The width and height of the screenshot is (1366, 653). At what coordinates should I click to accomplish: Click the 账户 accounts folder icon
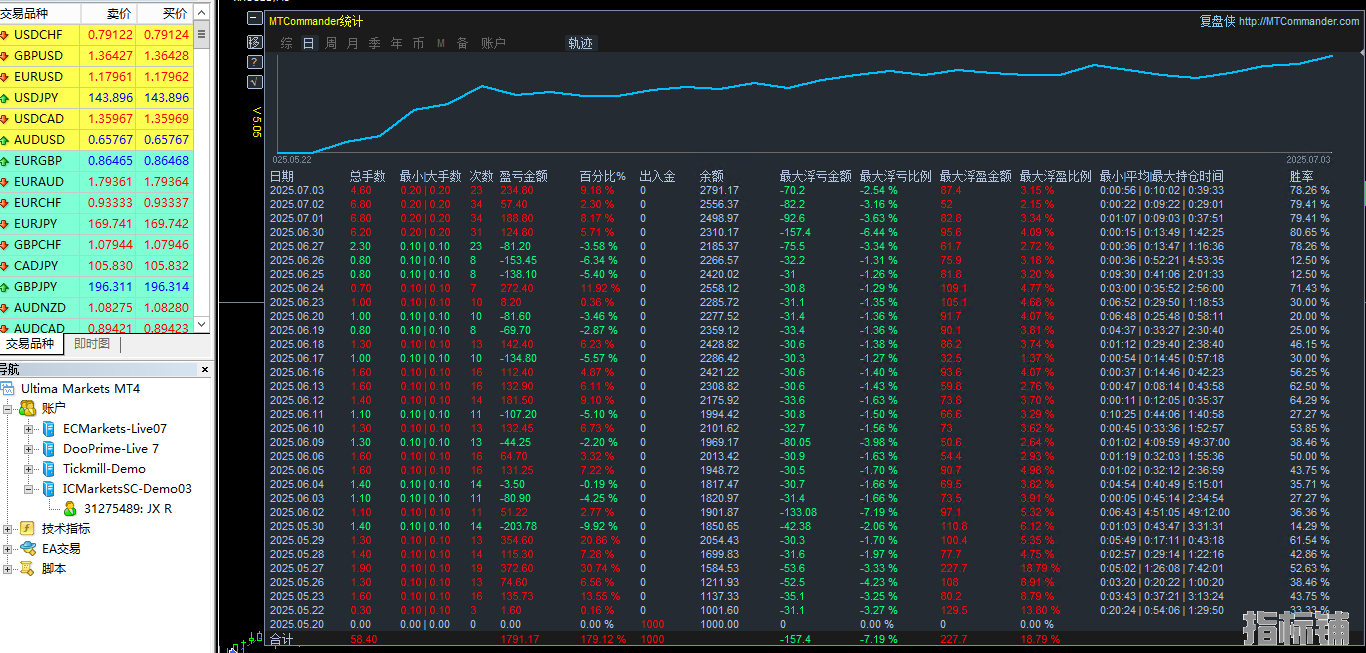click(28, 408)
